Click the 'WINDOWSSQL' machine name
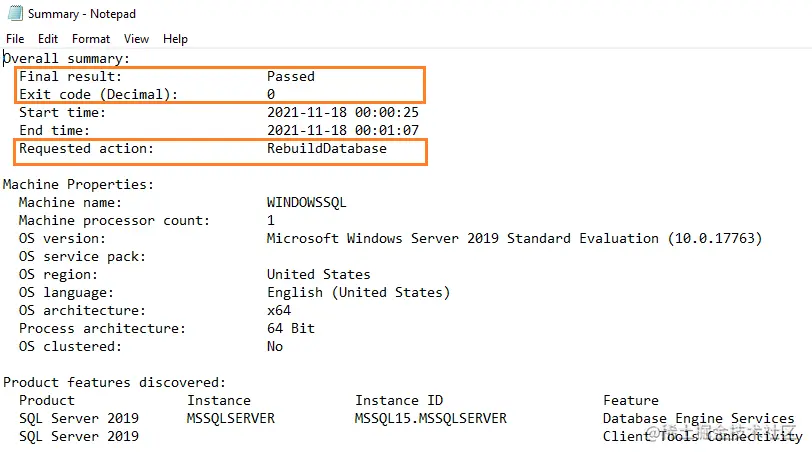This screenshot has height=457, width=812. tap(307, 203)
